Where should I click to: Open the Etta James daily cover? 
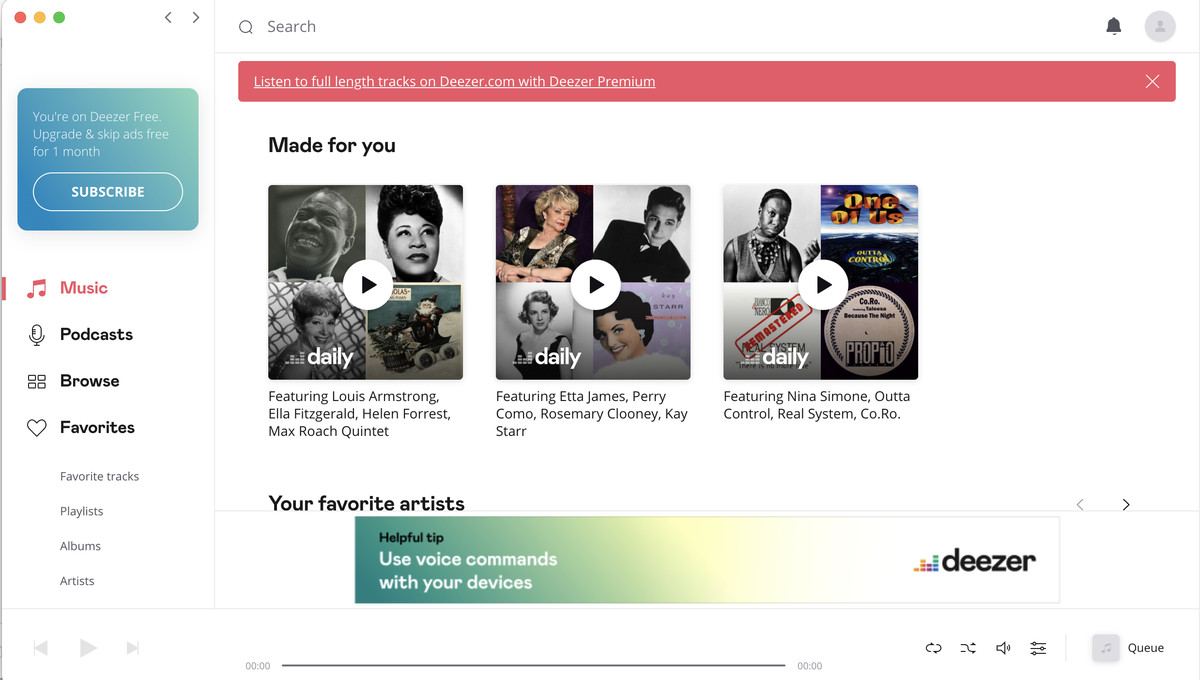pyautogui.click(x=593, y=282)
